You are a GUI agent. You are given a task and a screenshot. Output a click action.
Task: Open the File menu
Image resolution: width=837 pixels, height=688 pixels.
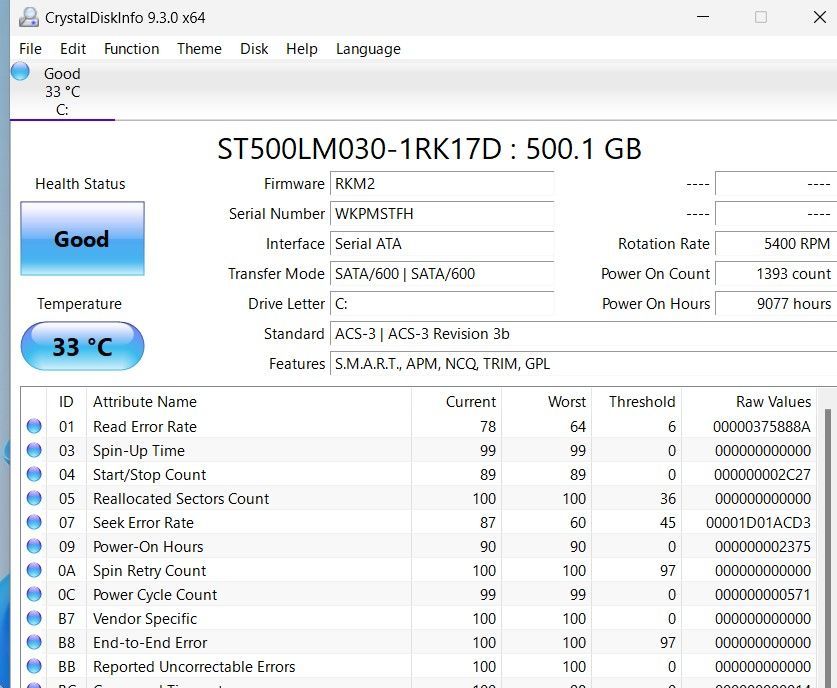pyautogui.click(x=30, y=49)
